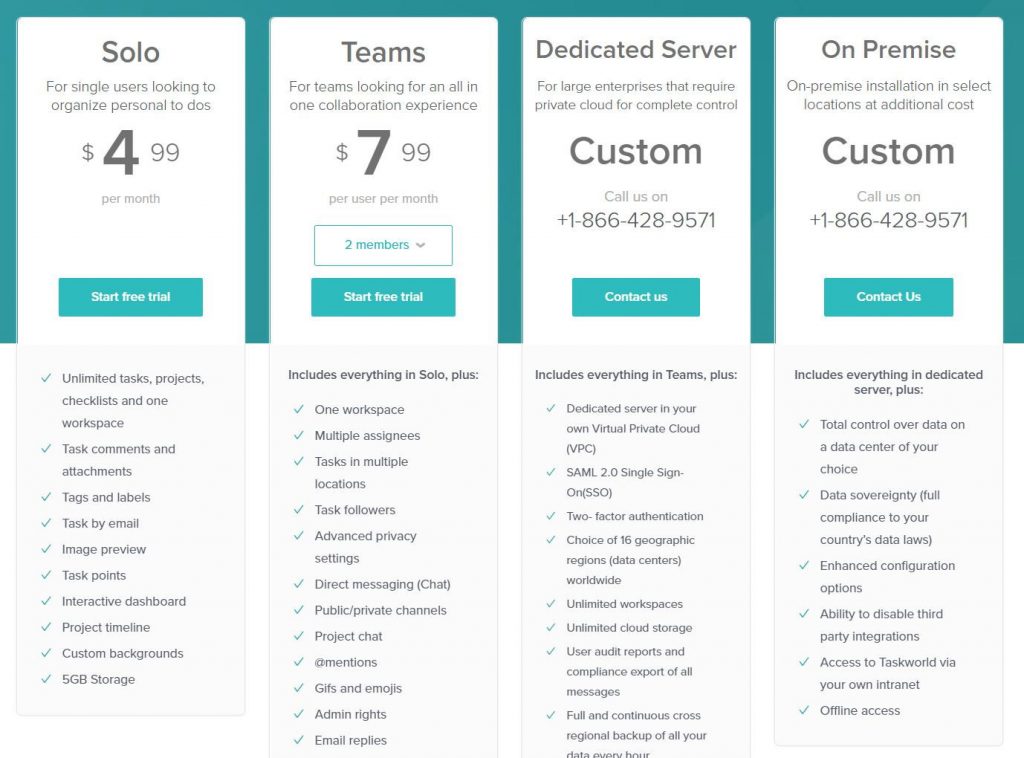Select the checkmark next to Admin rights
The height and width of the screenshot is (758, 1024).
coord(299,714)
